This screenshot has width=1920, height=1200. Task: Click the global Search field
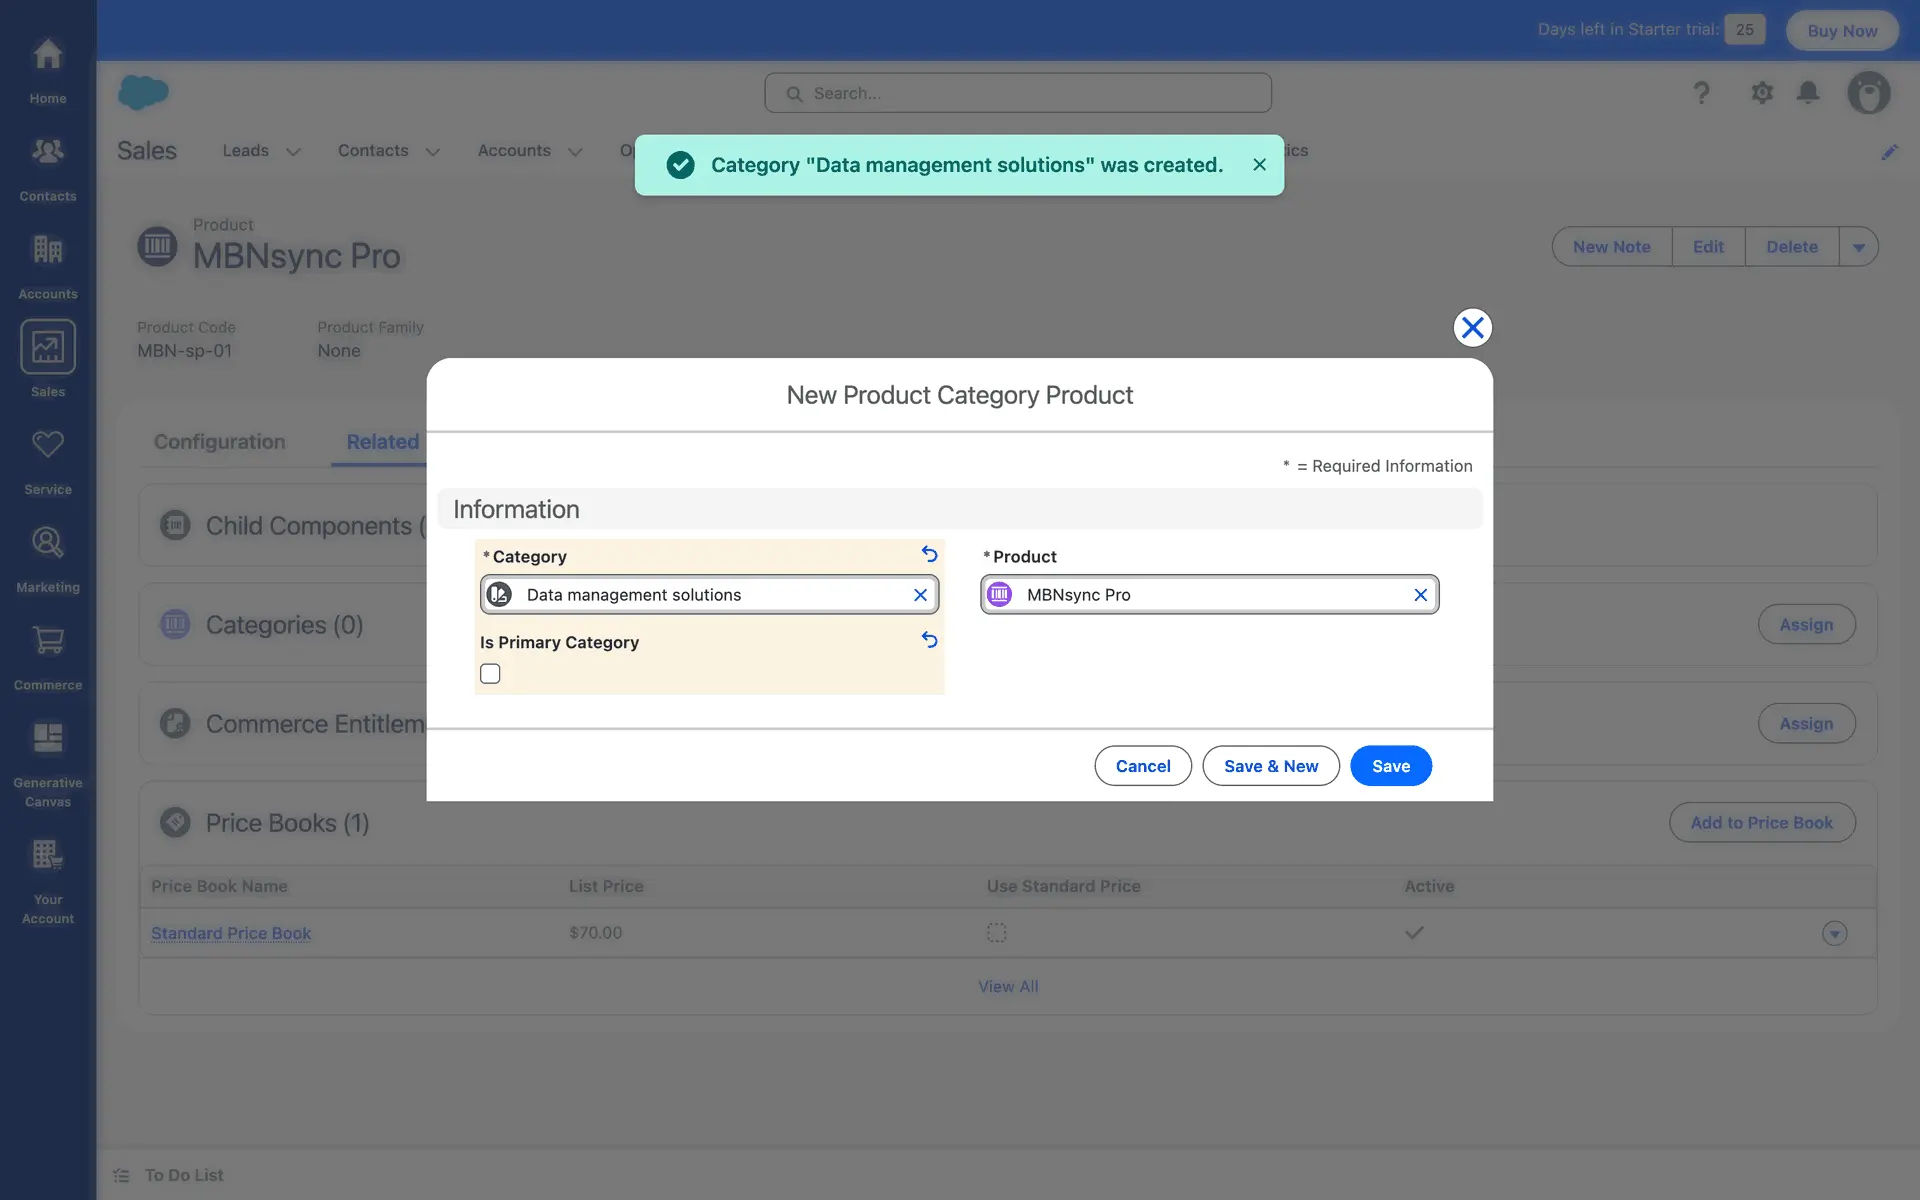click(1018, 93)
